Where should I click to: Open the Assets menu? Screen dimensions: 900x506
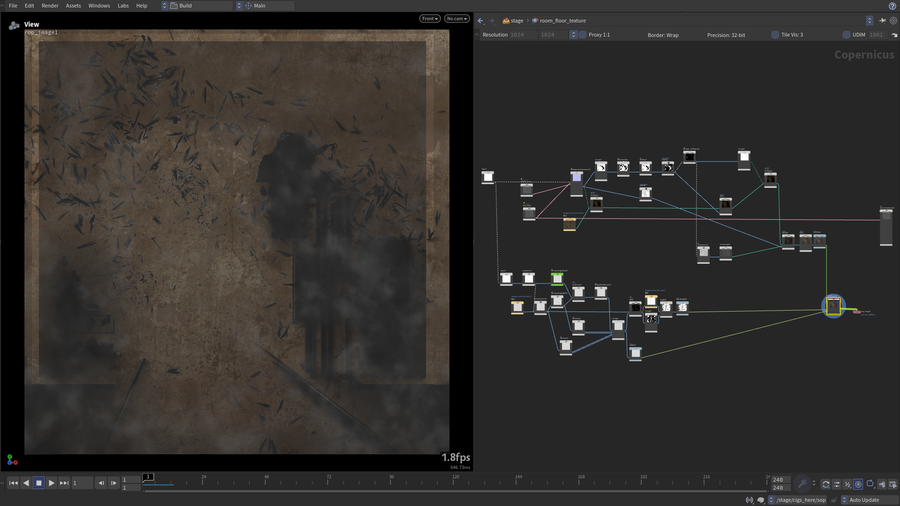coord(73,6)
